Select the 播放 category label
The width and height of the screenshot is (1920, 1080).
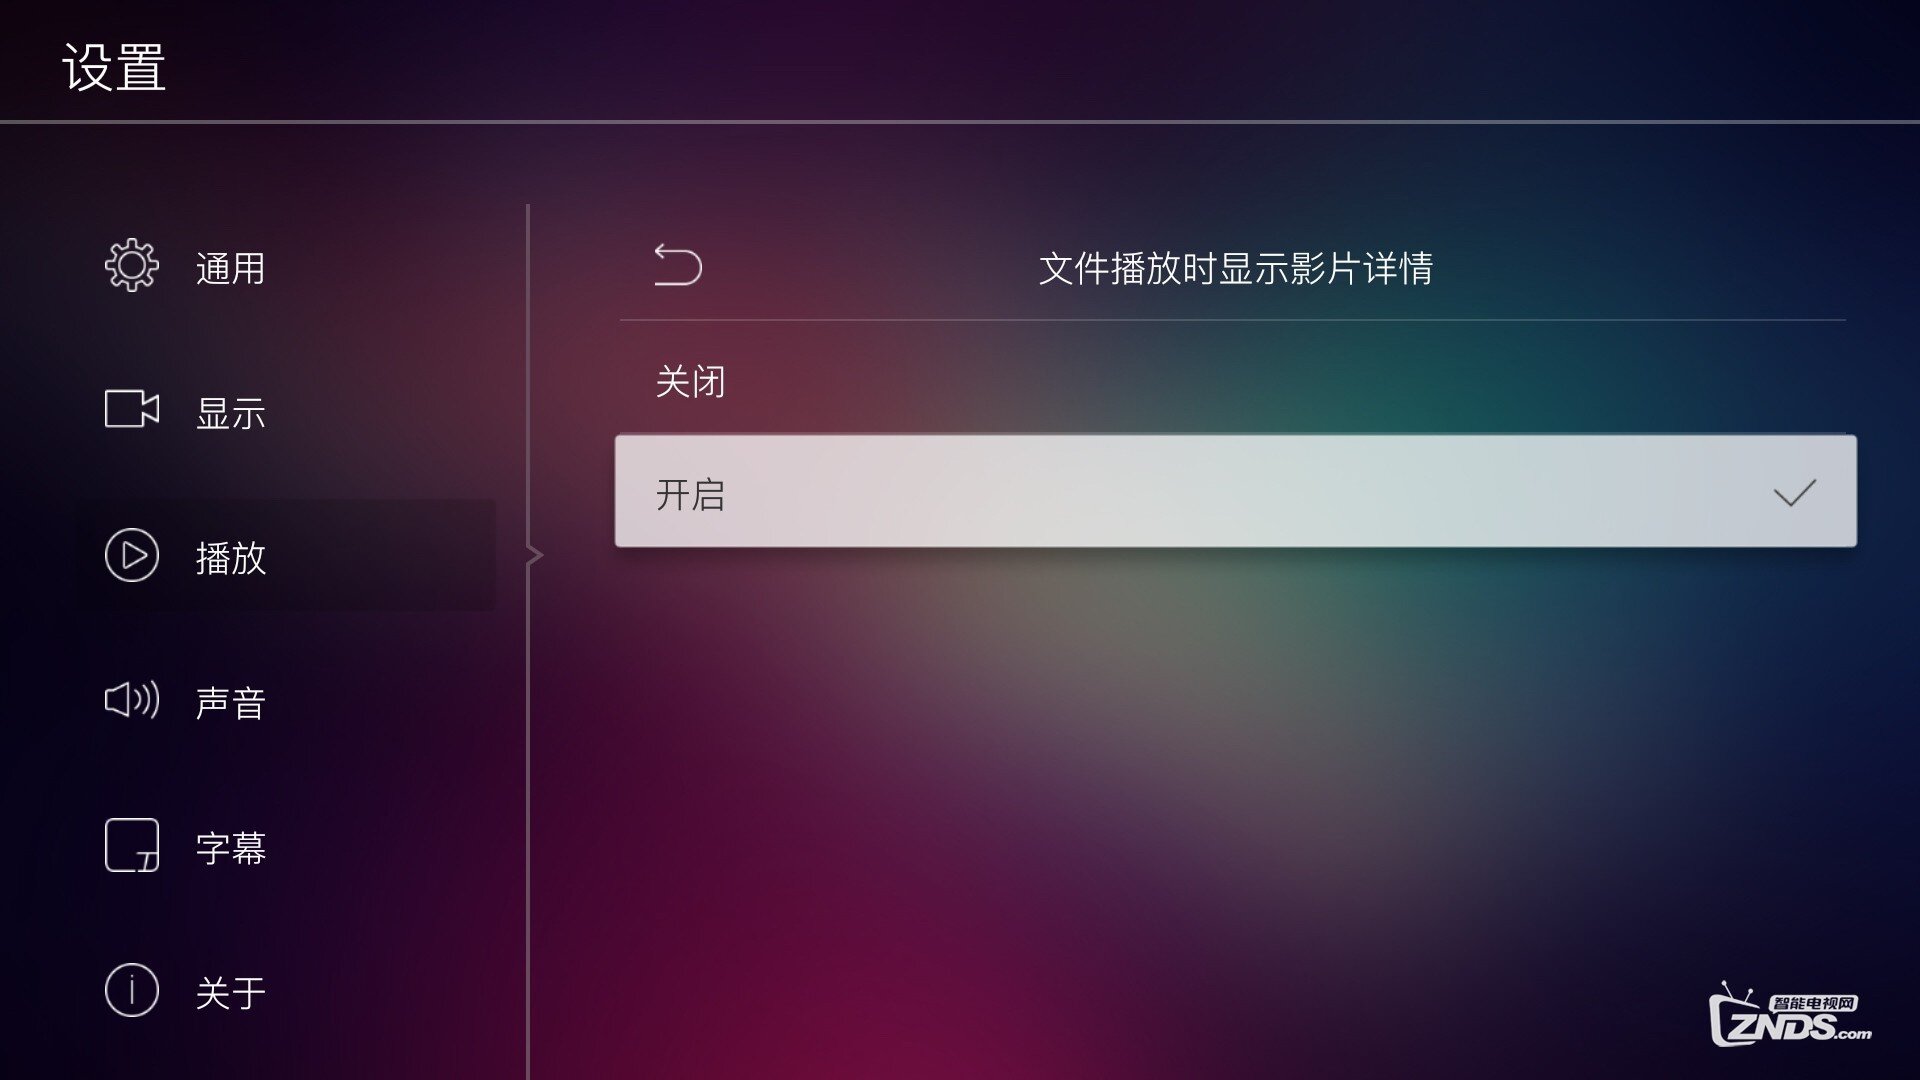(231, 558)
